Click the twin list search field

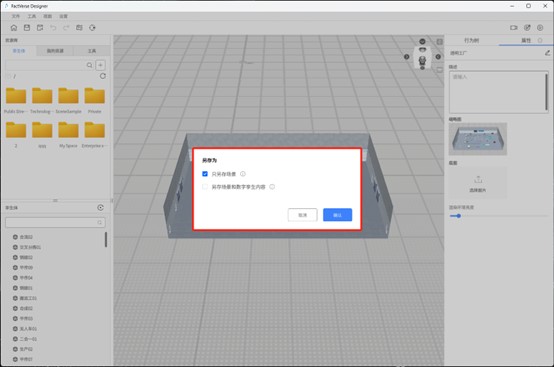[x=55, y=223]
